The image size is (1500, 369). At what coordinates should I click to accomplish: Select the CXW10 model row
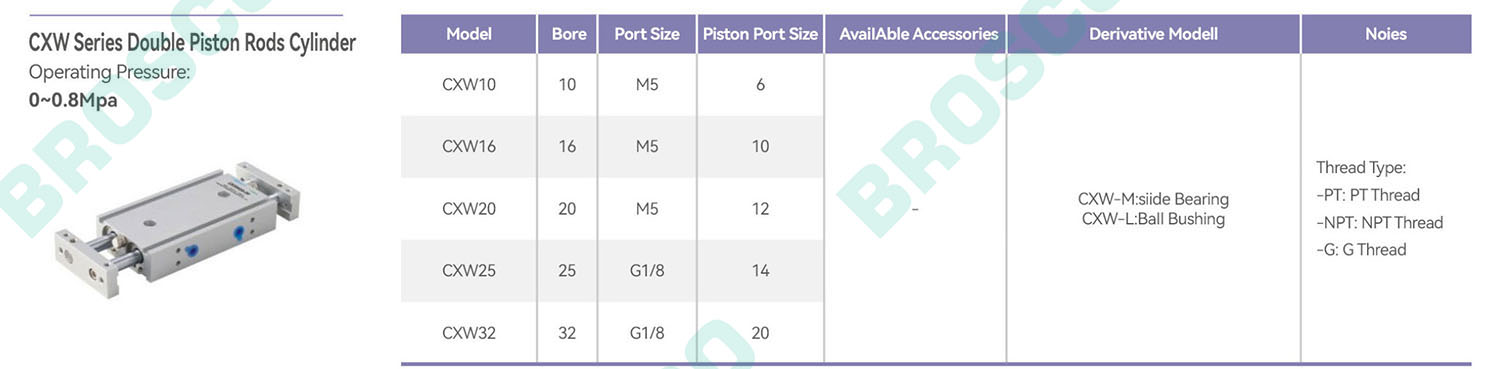pos(612,85)
